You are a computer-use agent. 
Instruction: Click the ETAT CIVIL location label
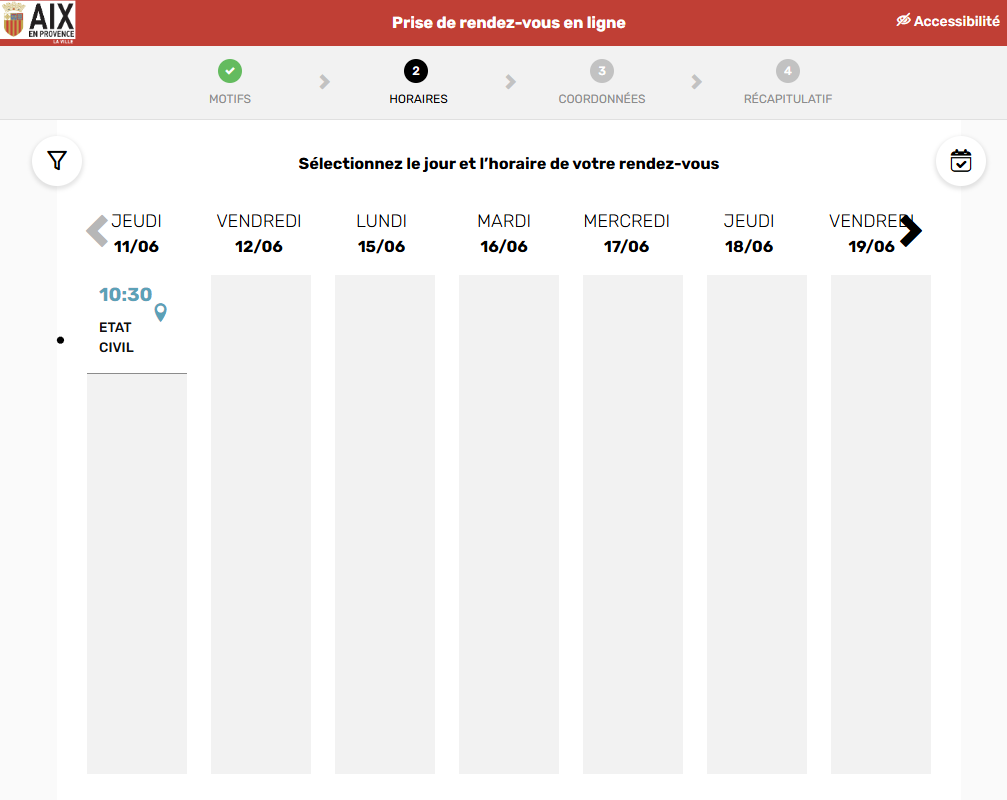(x=116, y=337)
